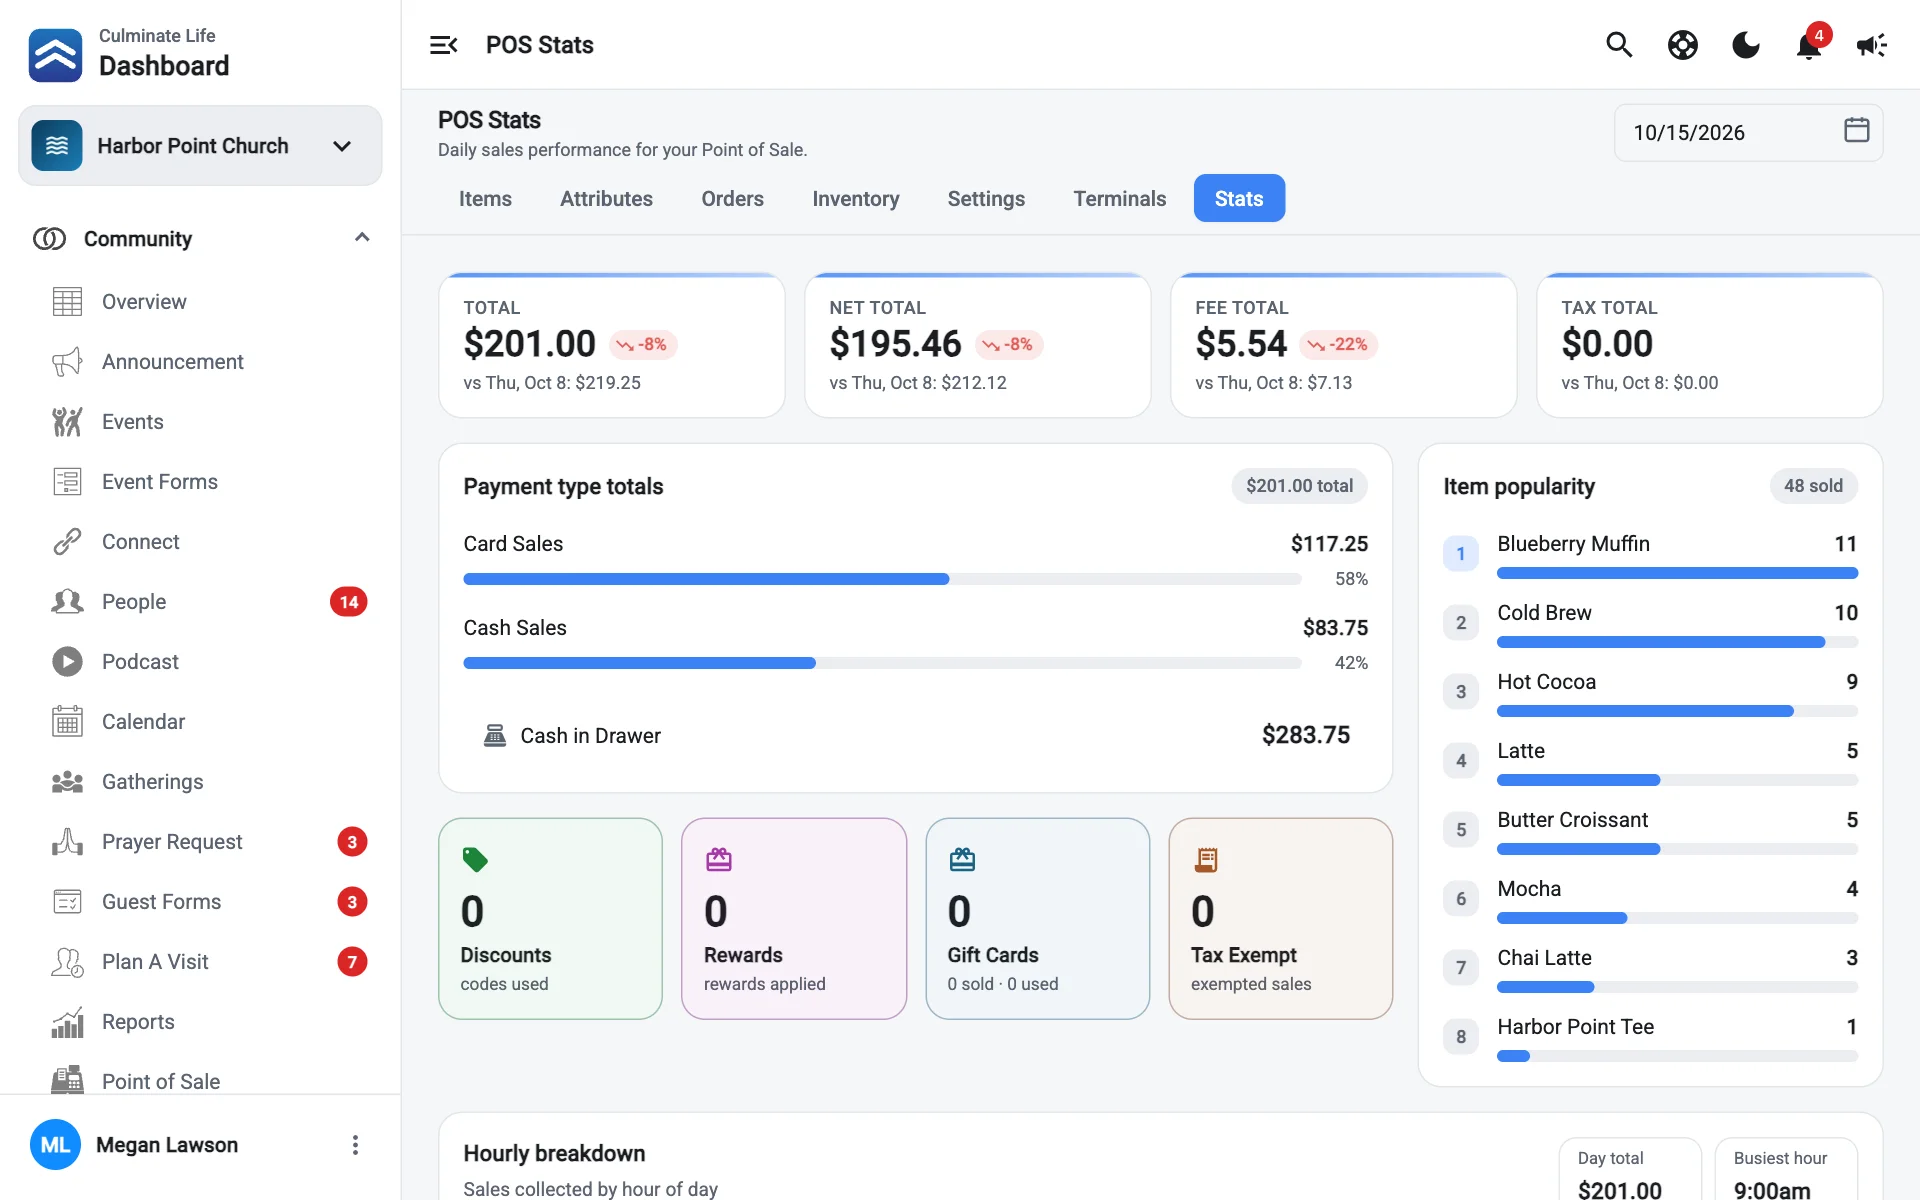Open Plan A Visit sidebar item
This screenshot has width=1920, height=1200.
200,962
